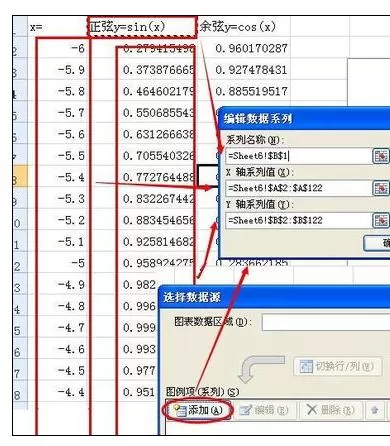The width and height of the screenshot is (390, 446).
Task: Click the Y axis values field =Sheet6!$B$2:$B$122
Action: pos(298,220)
